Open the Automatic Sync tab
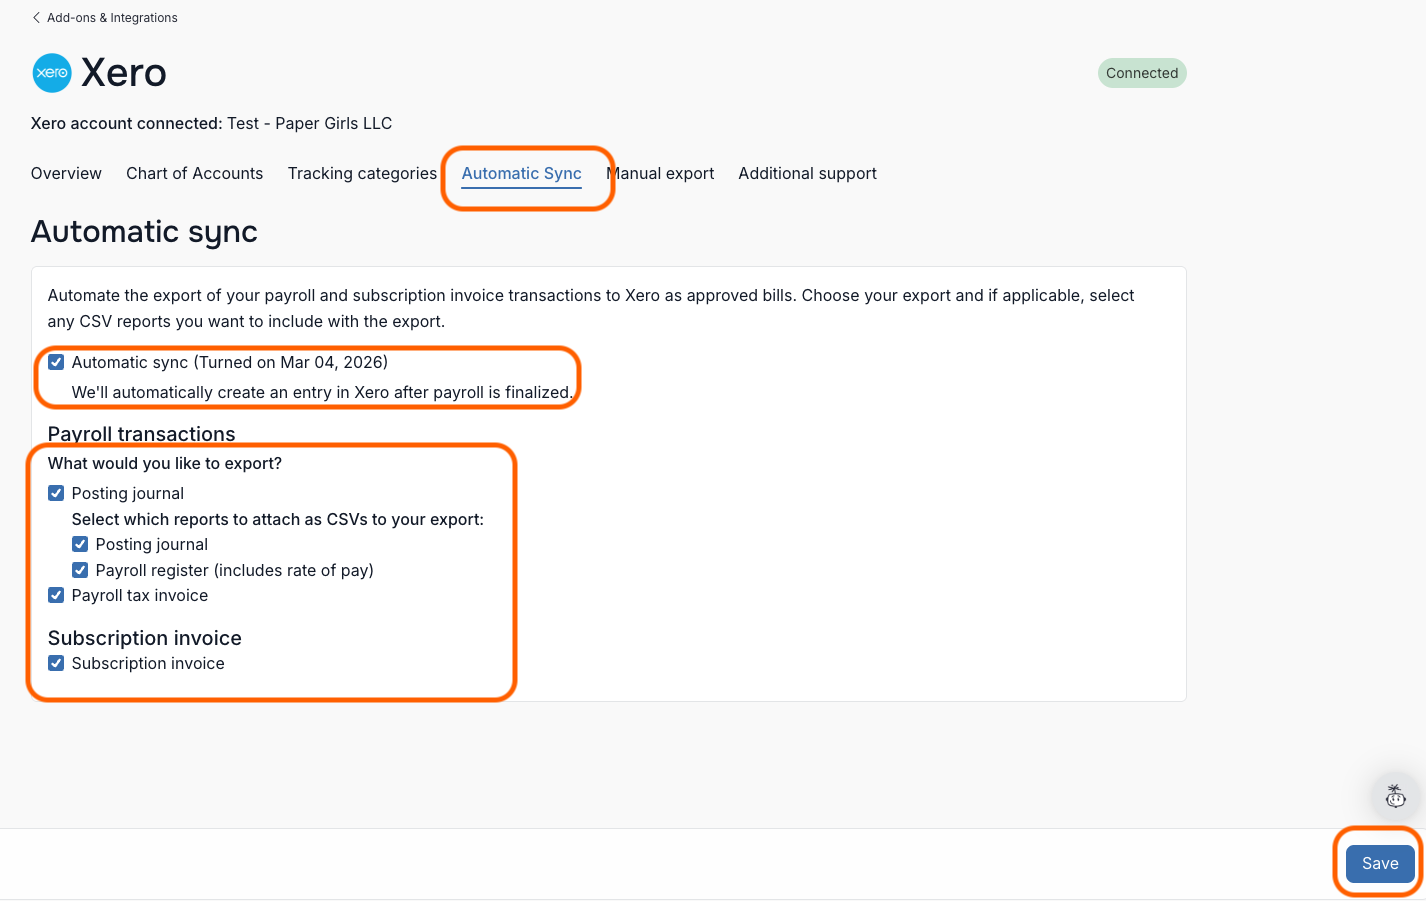 522,174
